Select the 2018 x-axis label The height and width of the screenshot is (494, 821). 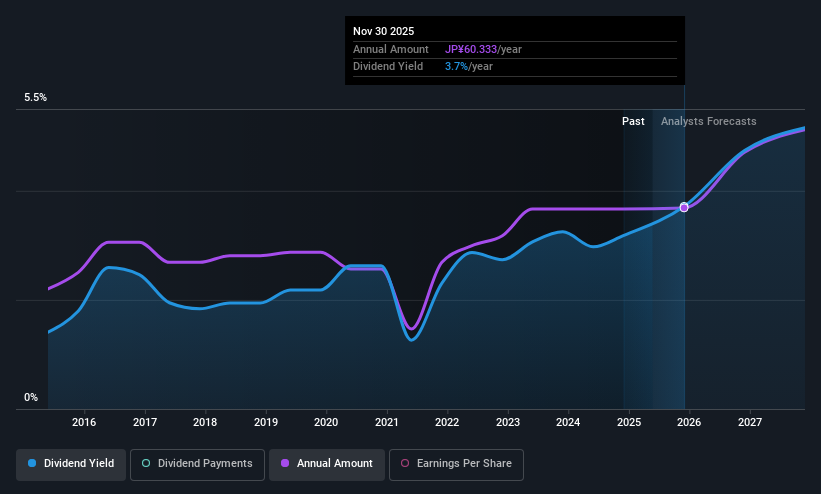(x=205, y=422)
